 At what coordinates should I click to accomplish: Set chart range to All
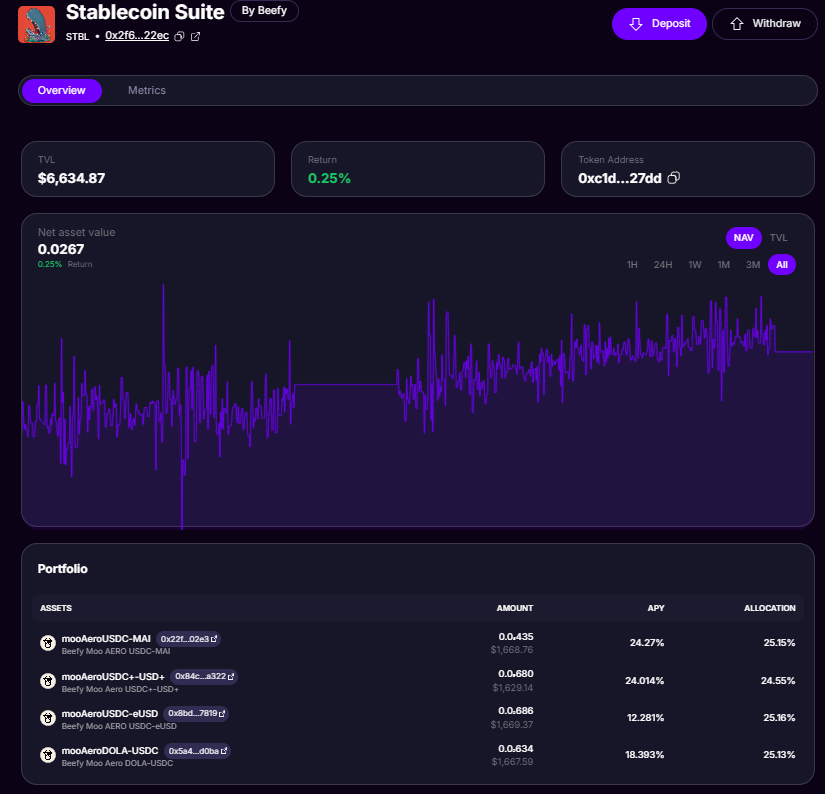782,265
